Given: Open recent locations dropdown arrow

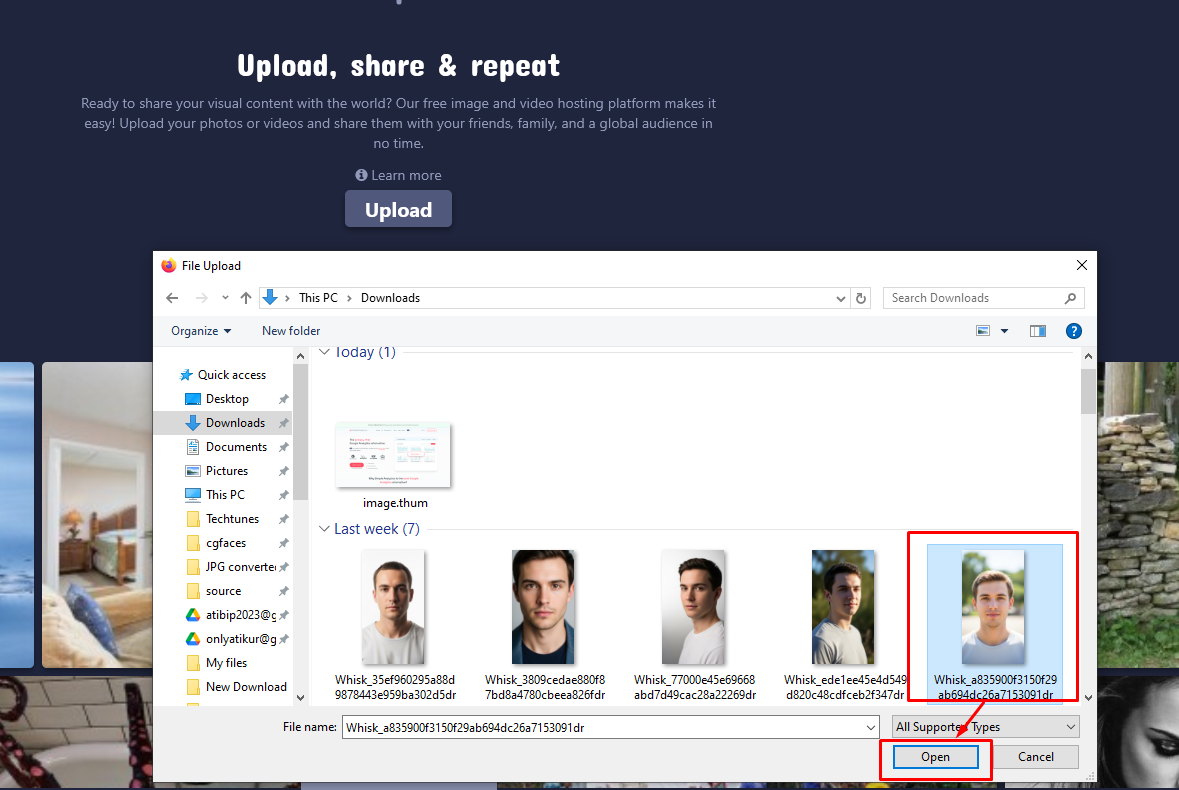Looking at the screenshot, I should [225, 298].
